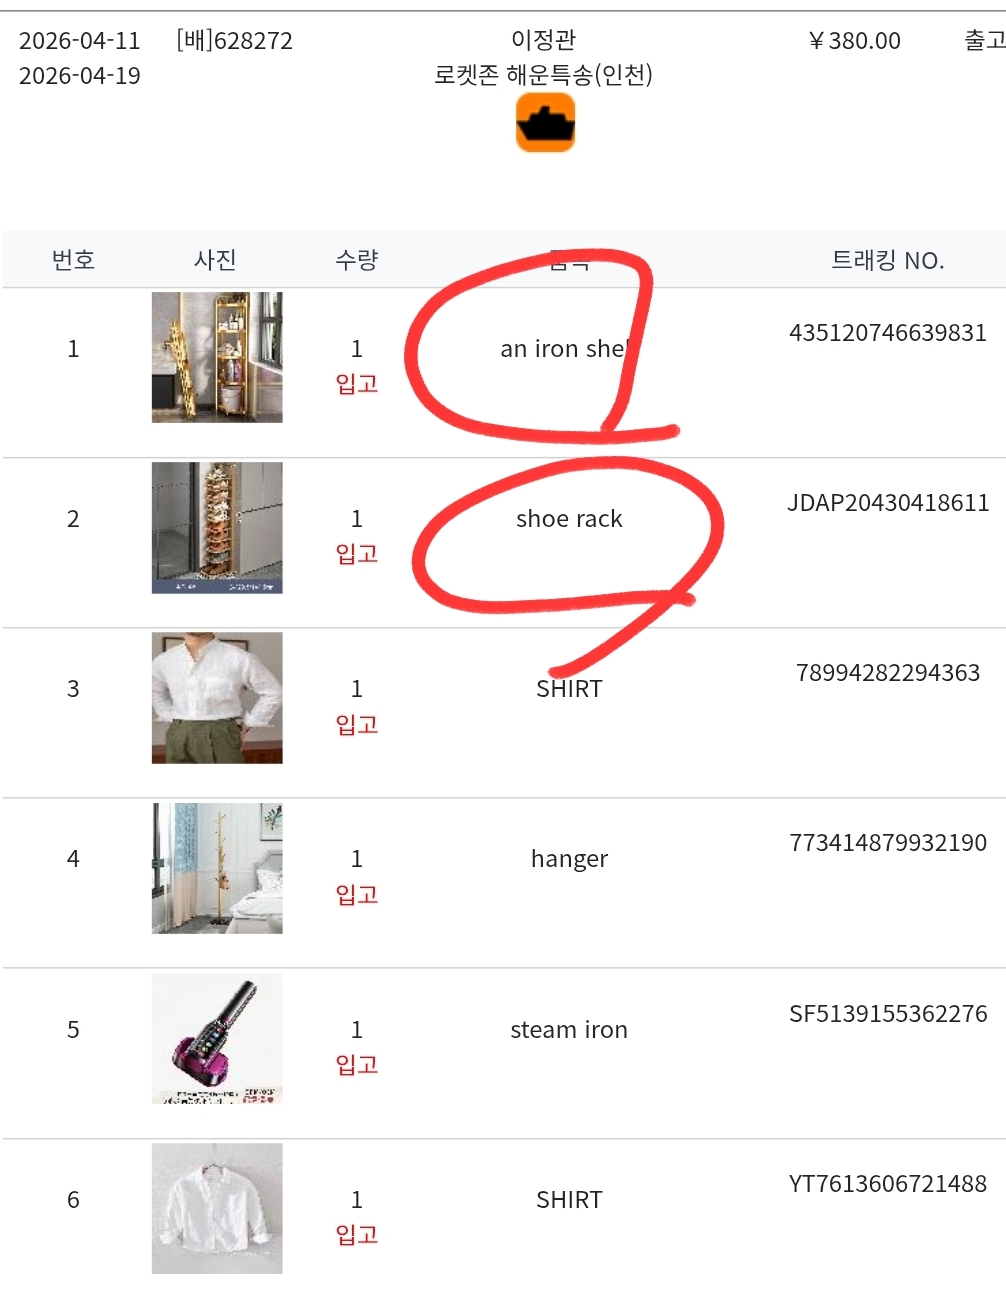Click order number [배]628272

pos(235,41)
